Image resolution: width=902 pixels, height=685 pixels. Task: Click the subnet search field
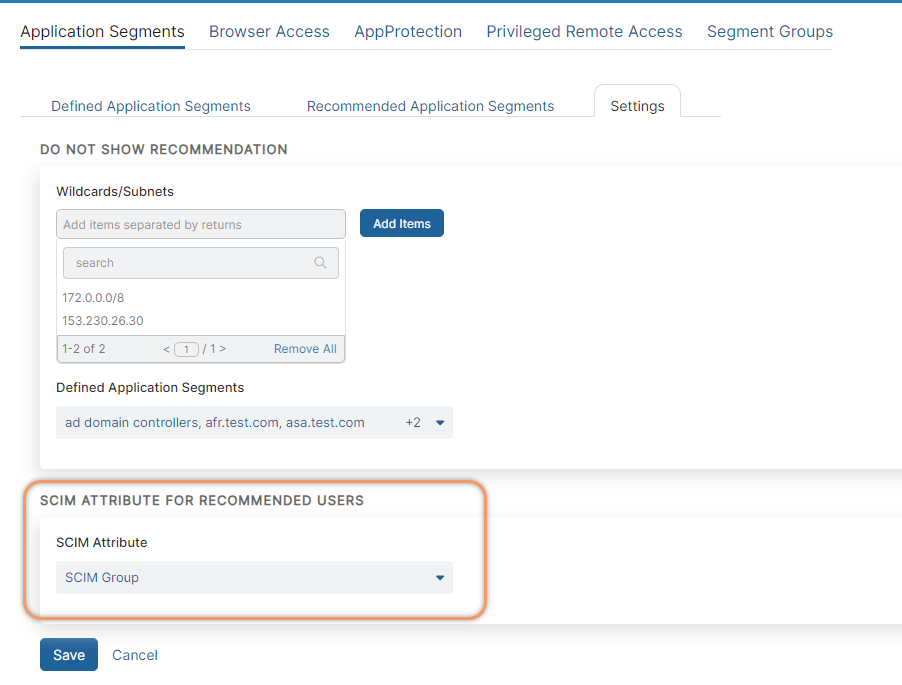190,263
